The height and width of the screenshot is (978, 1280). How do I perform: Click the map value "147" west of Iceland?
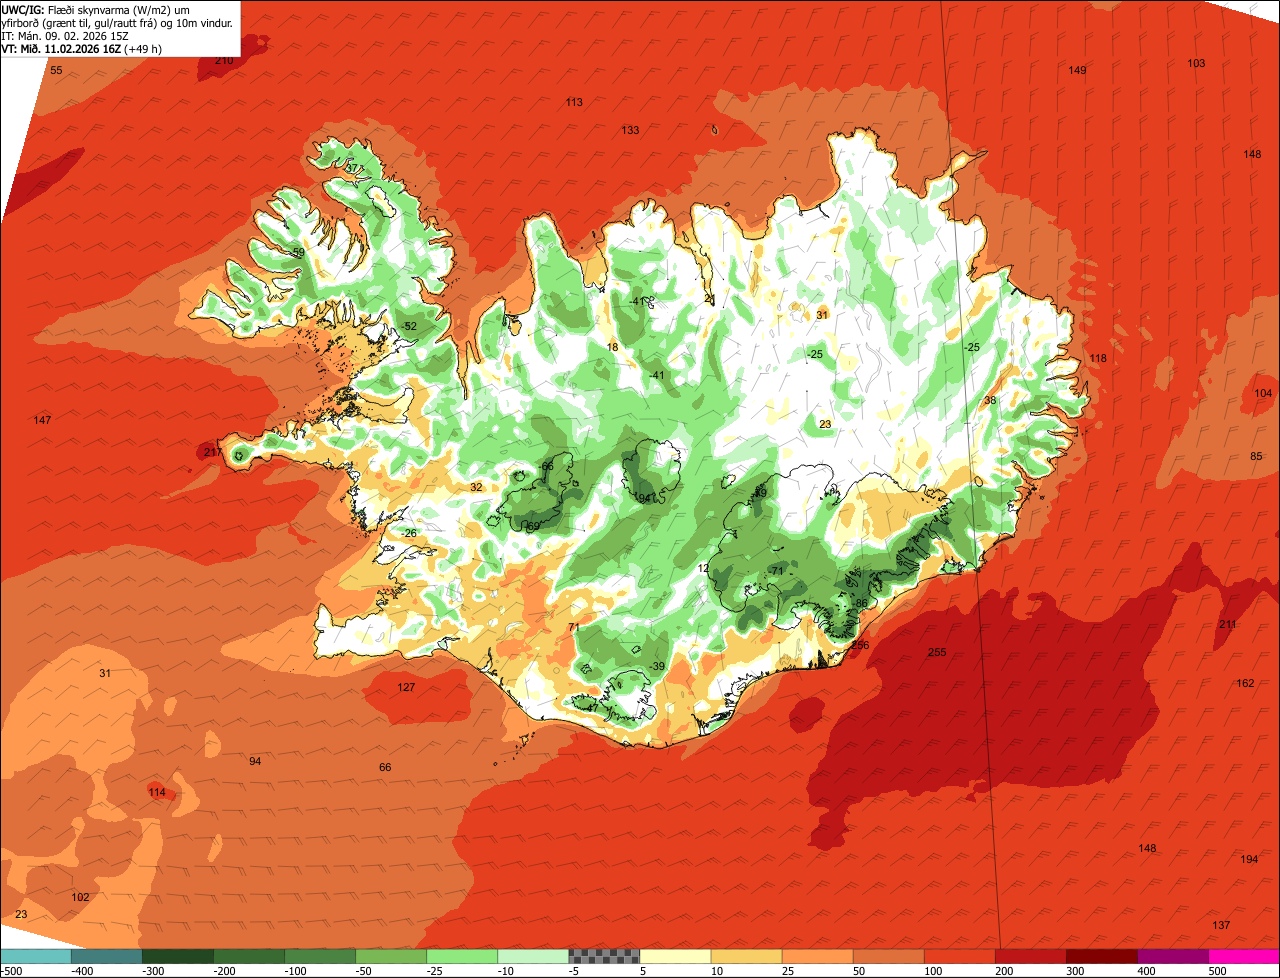coord(42,420)
